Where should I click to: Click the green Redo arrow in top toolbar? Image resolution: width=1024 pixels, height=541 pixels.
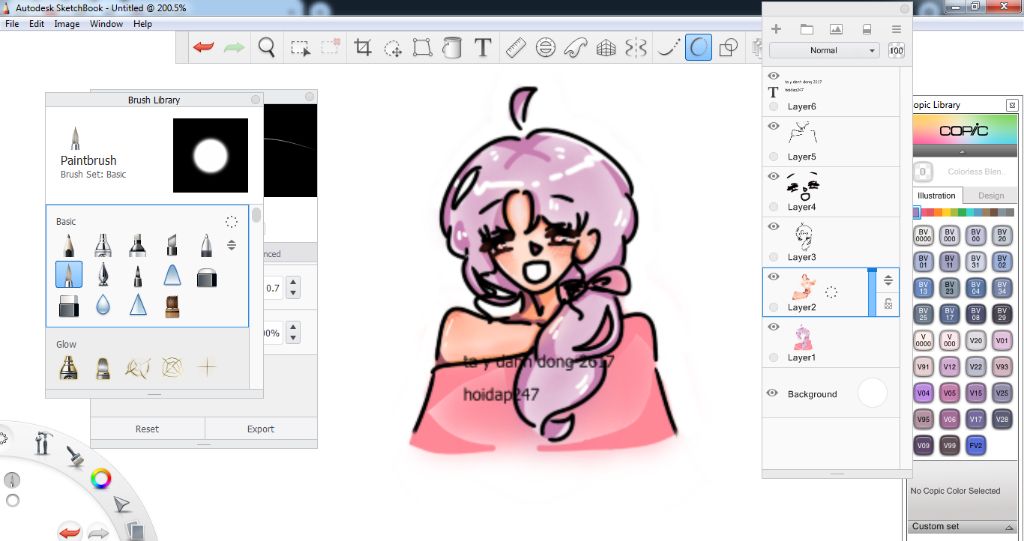234,48
